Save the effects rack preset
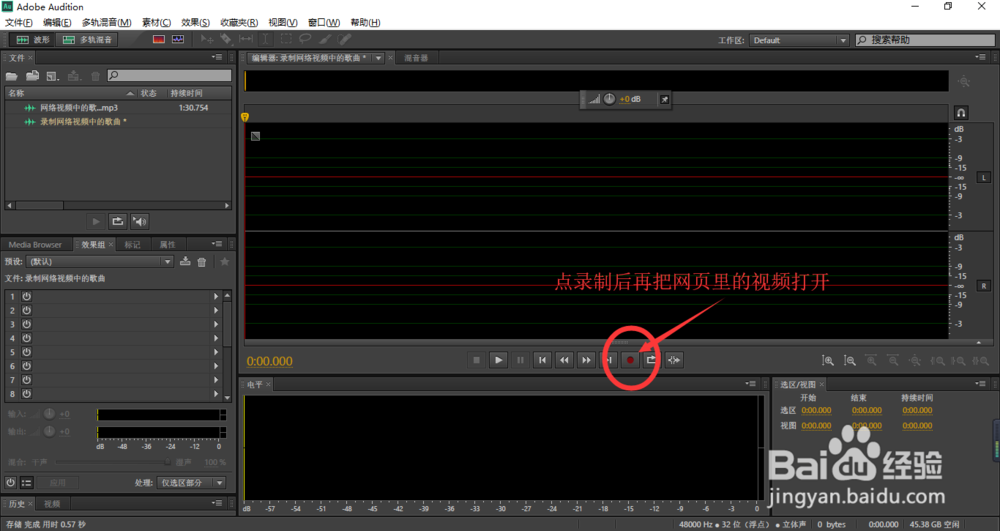 coord(185,261)
